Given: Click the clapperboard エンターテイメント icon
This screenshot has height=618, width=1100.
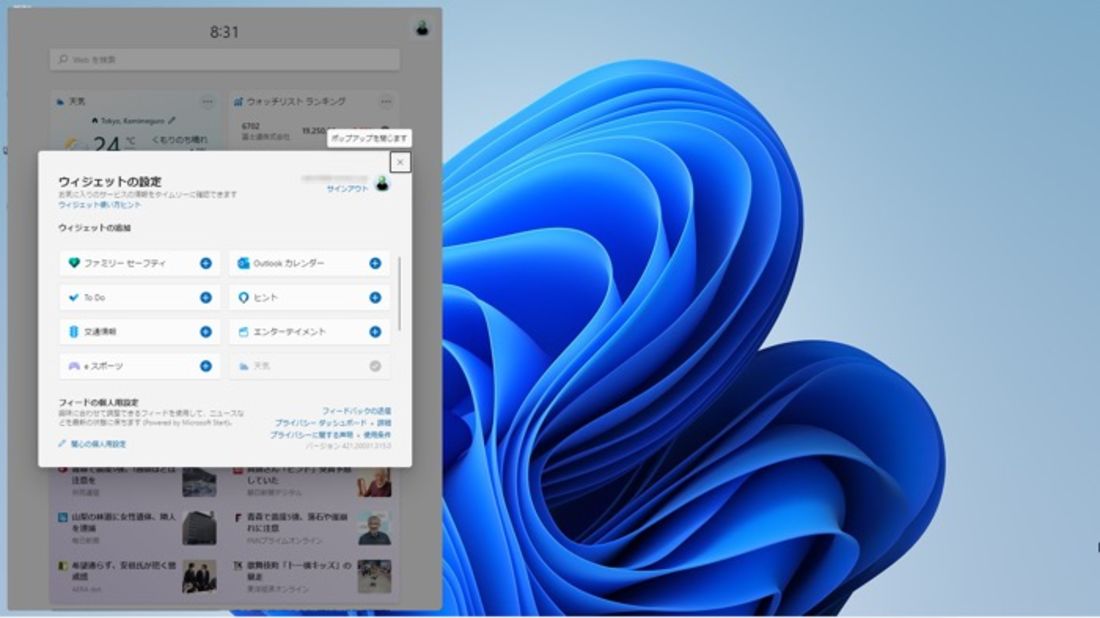Looking at the screenshot, I should (x=243, y=332).
